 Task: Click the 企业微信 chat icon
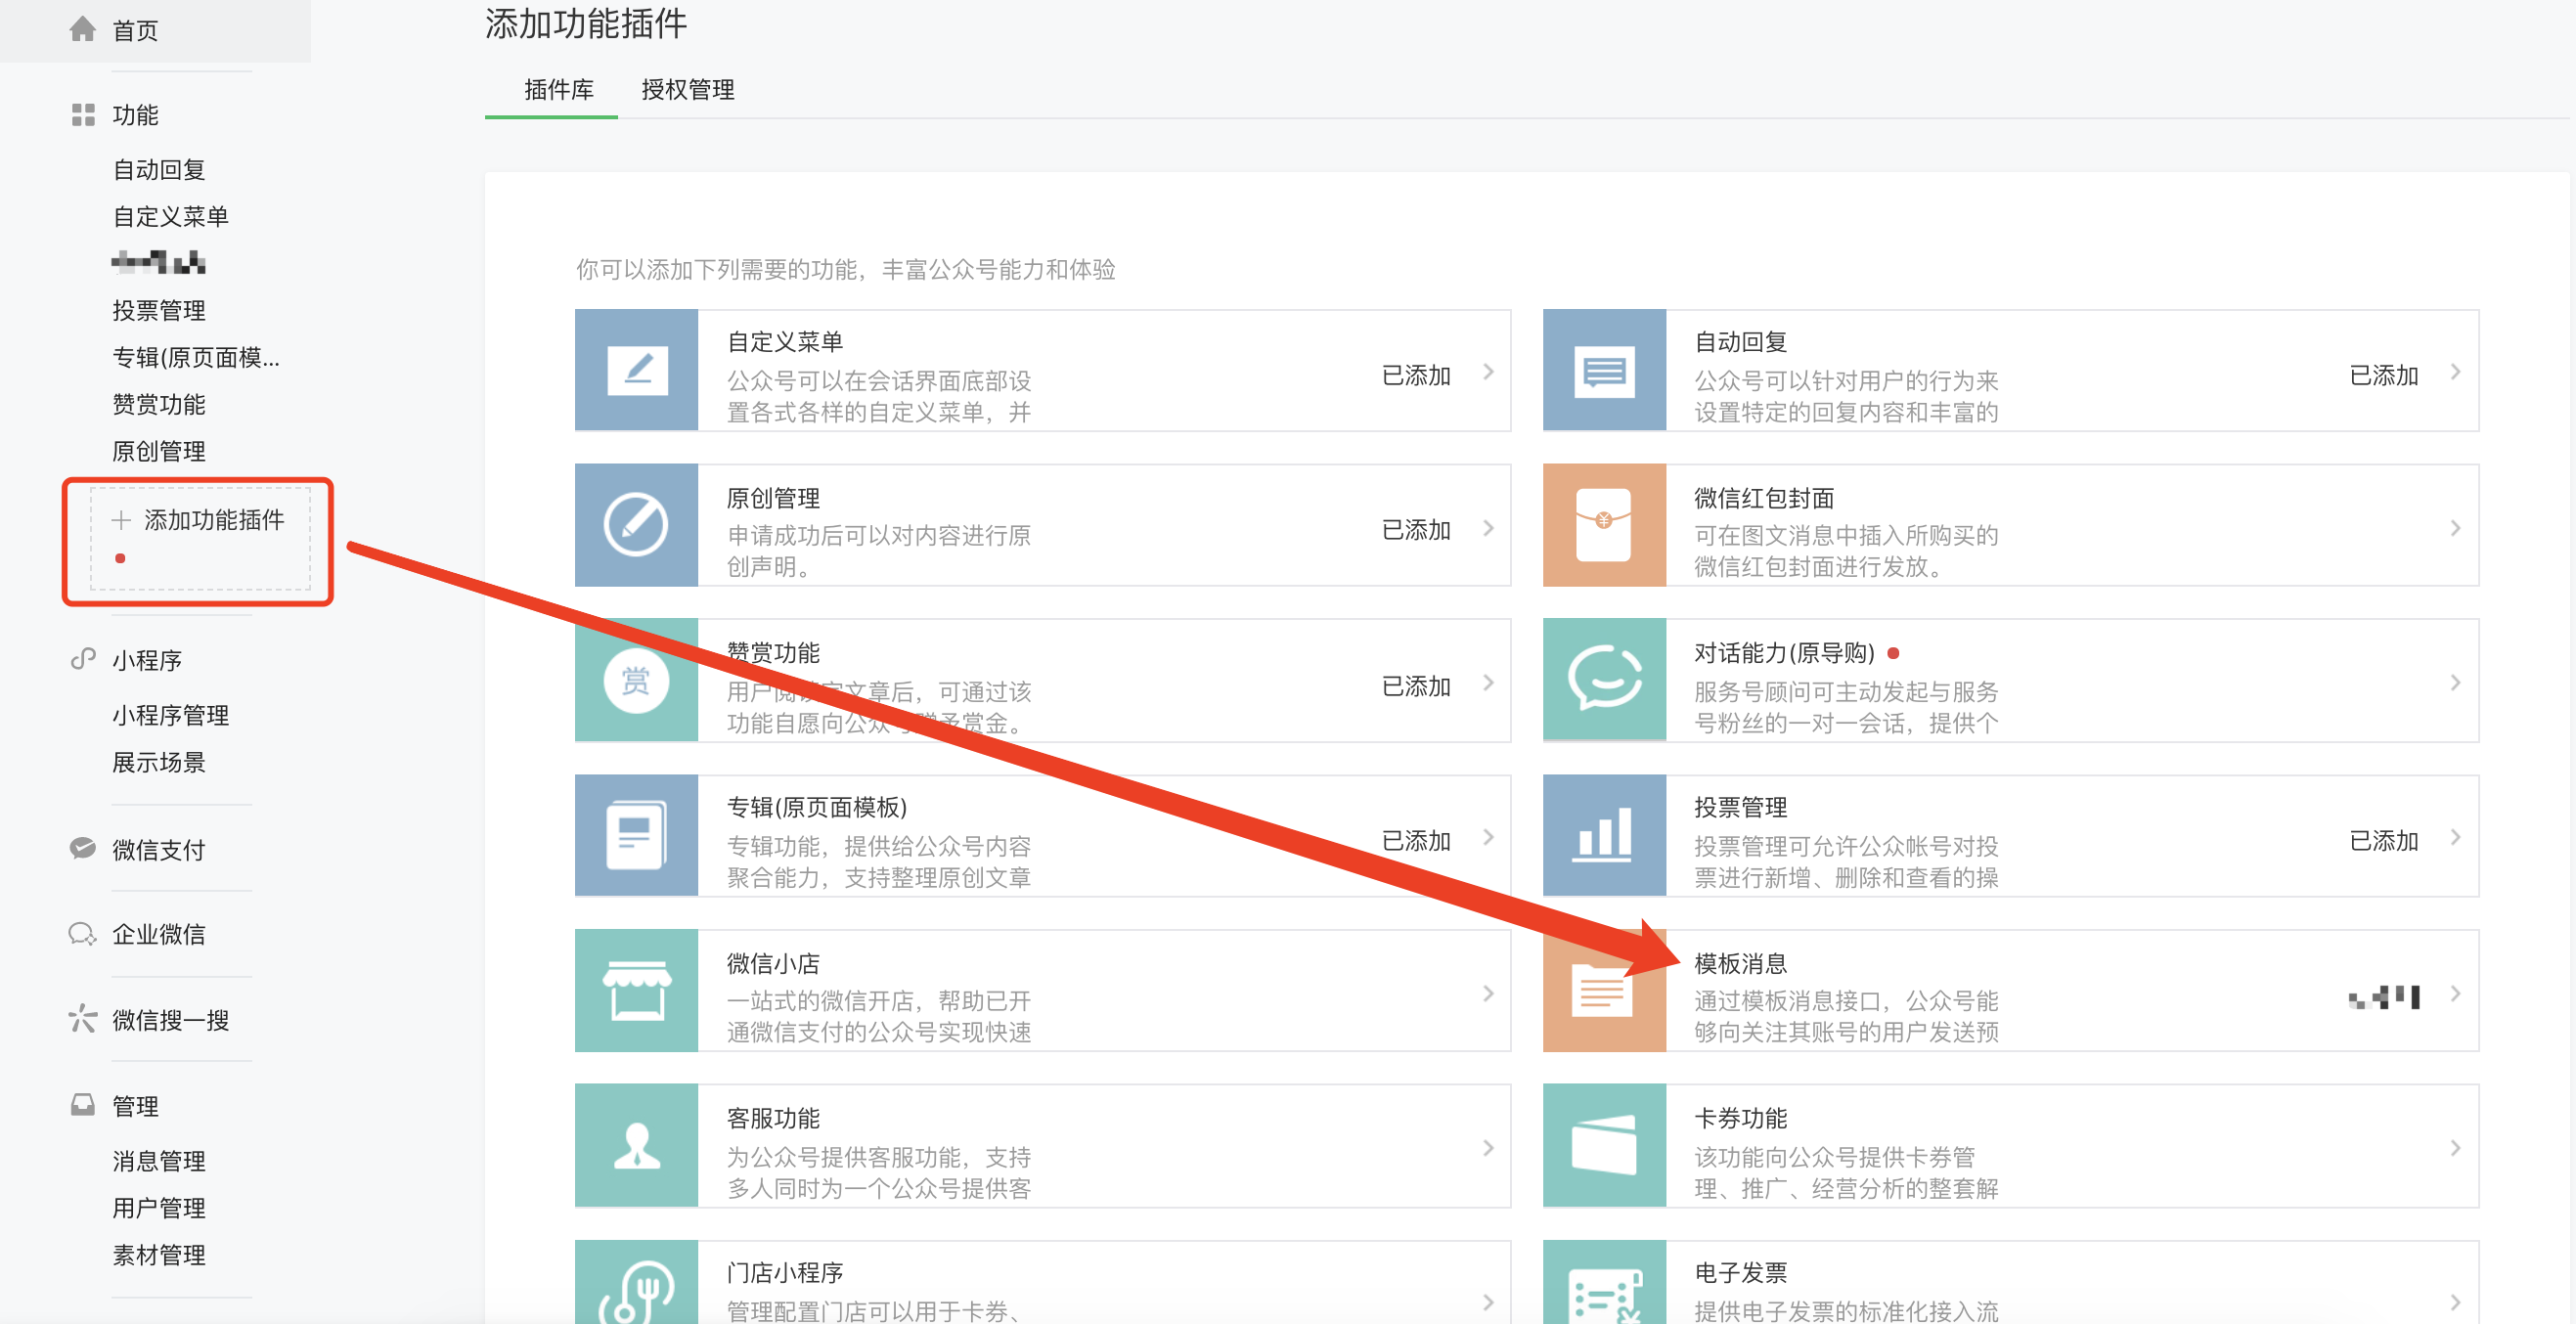coord(83,934)
